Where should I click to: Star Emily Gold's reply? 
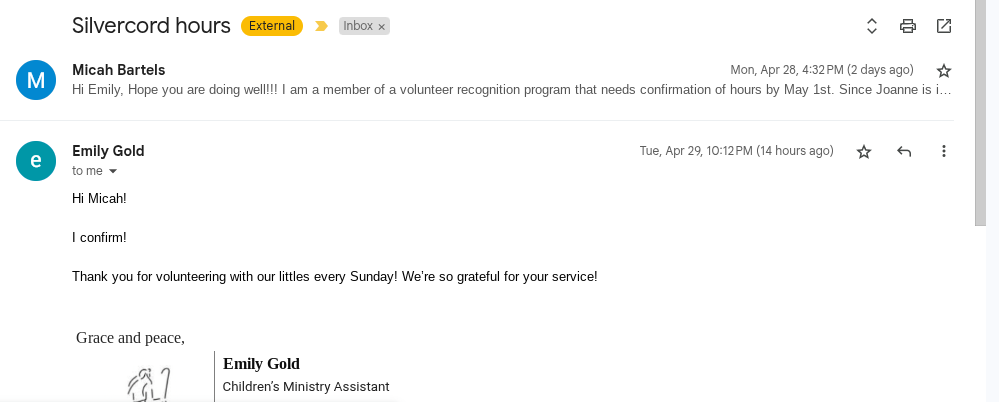click(864, 151)
